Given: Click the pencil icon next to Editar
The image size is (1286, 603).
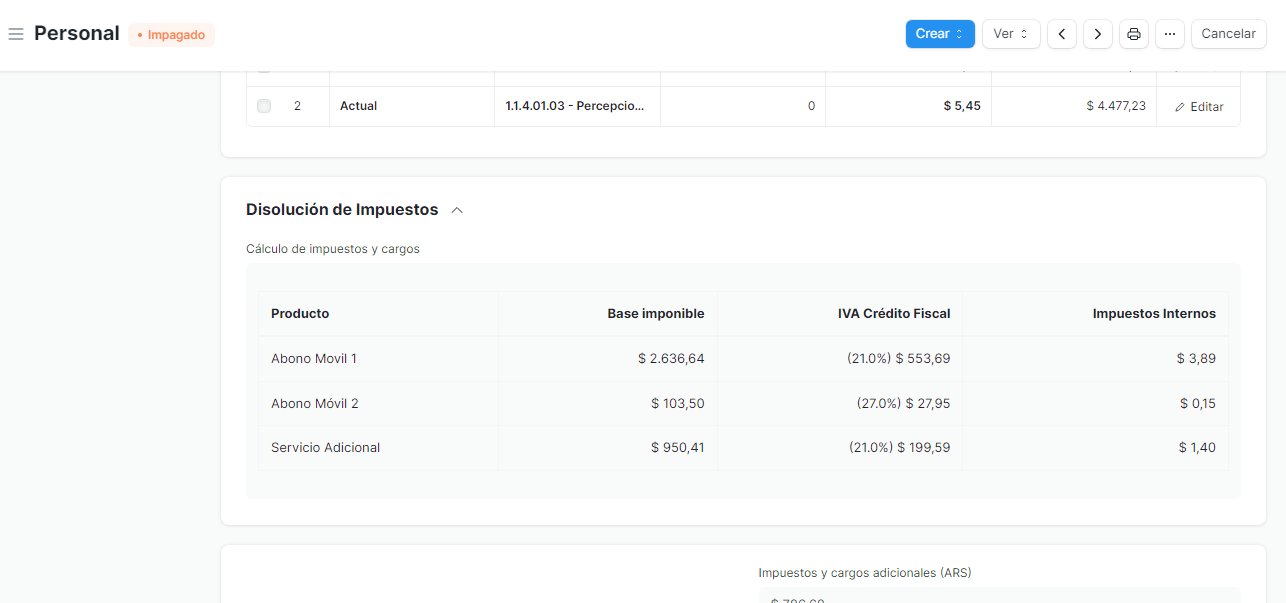Looking at the screenshot, I should (x=1179, y=106).
